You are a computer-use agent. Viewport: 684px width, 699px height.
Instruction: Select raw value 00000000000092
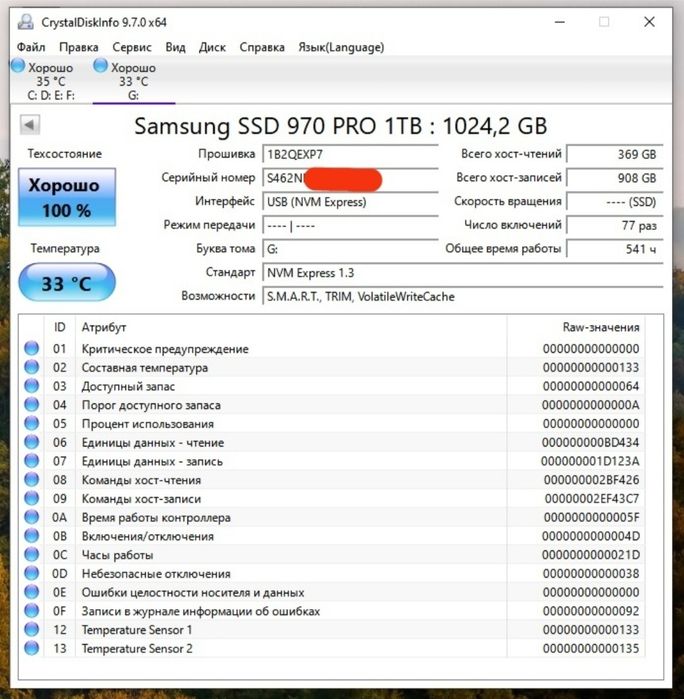point(591,611)
